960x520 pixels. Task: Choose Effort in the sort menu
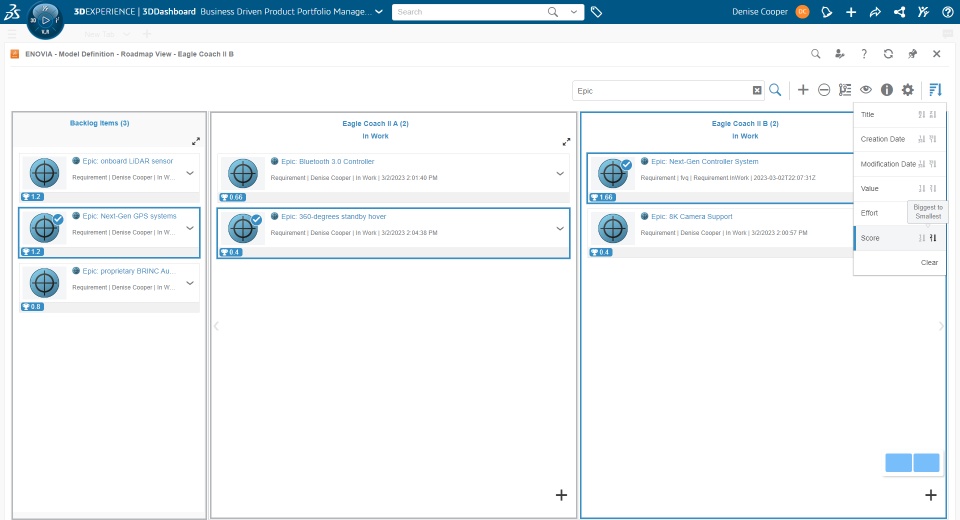click(x=869, y=213)
